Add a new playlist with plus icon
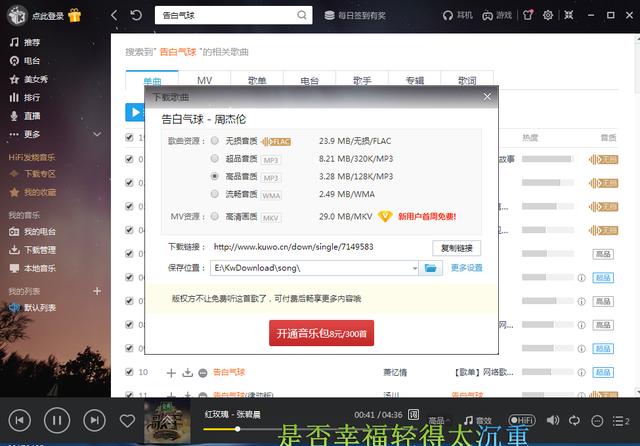 (97, 291)
